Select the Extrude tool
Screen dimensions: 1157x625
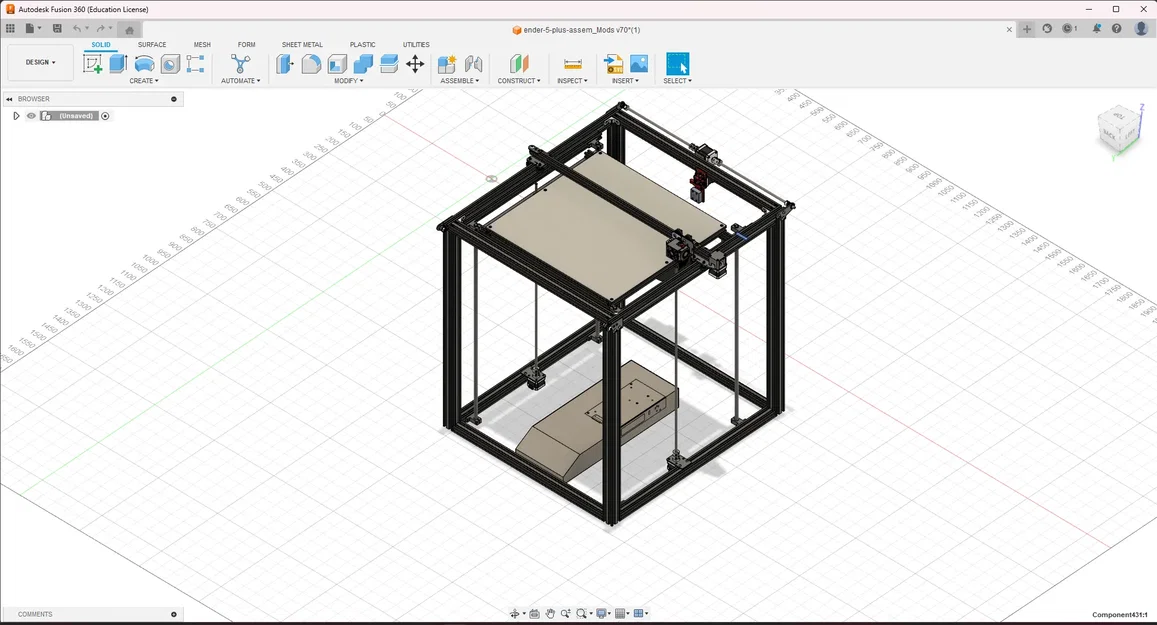pyautogui.click(x=118, y=63)
